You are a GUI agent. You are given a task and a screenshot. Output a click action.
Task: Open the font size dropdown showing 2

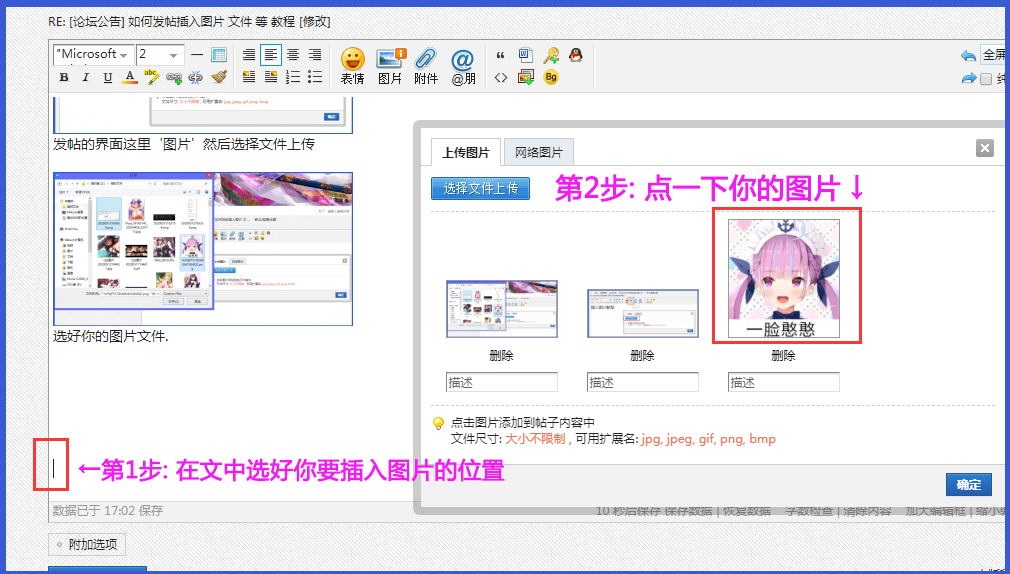tap(160, 54)
